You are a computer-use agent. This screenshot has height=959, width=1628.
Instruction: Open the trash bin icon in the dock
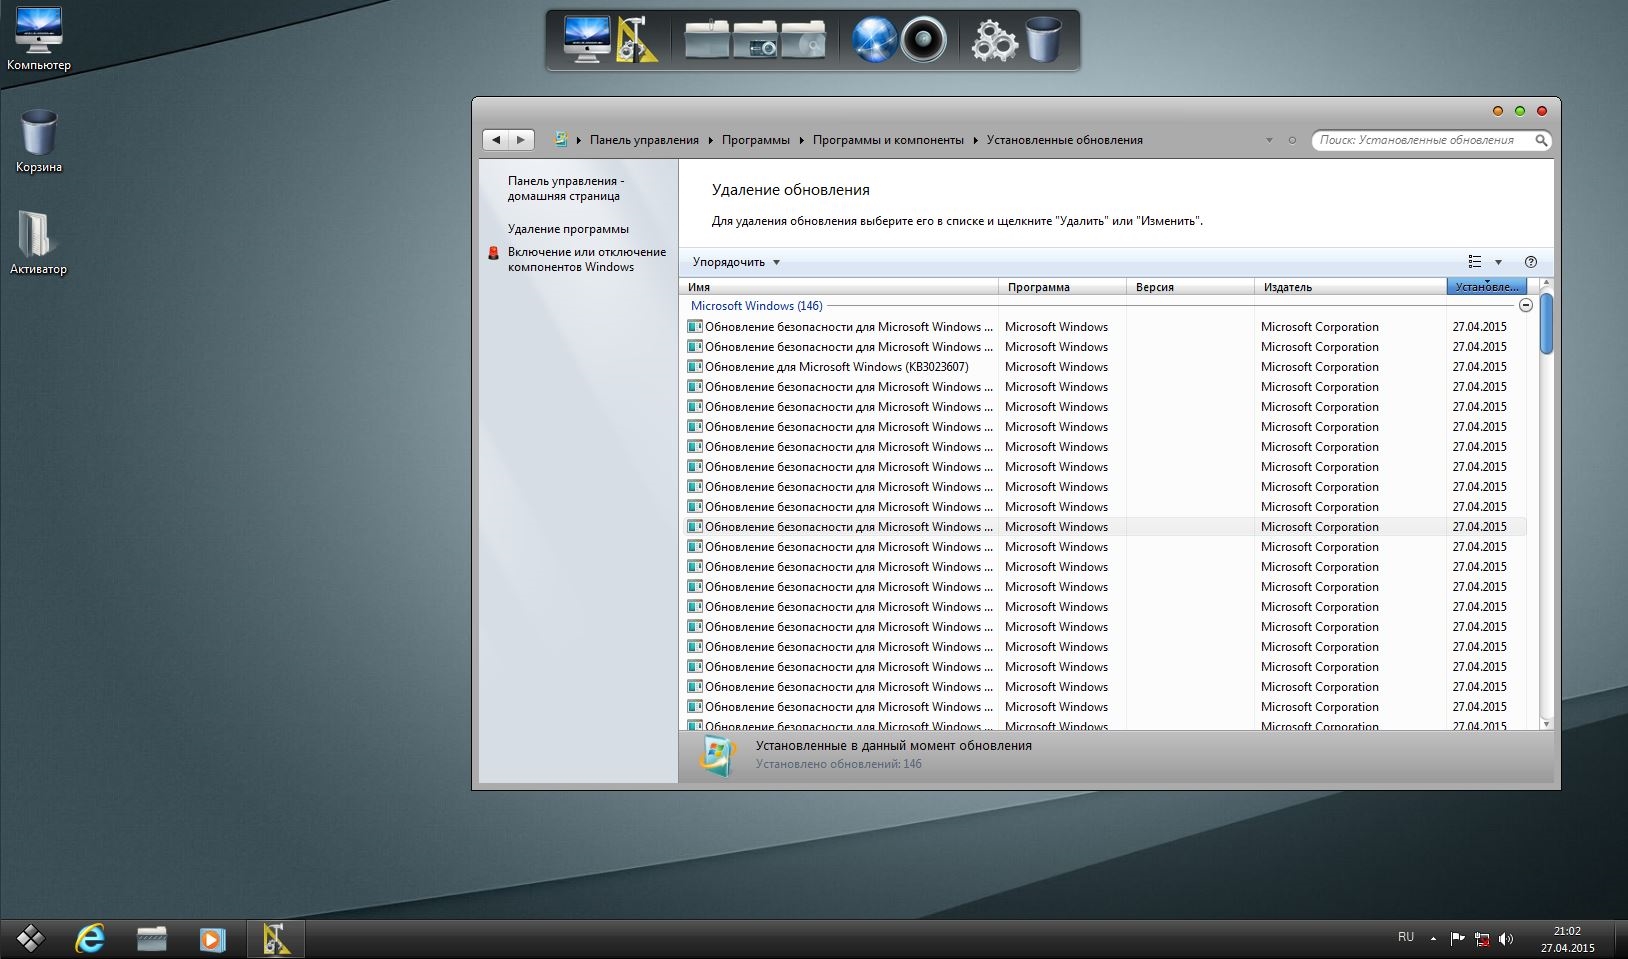click(x=1043, y=40)
